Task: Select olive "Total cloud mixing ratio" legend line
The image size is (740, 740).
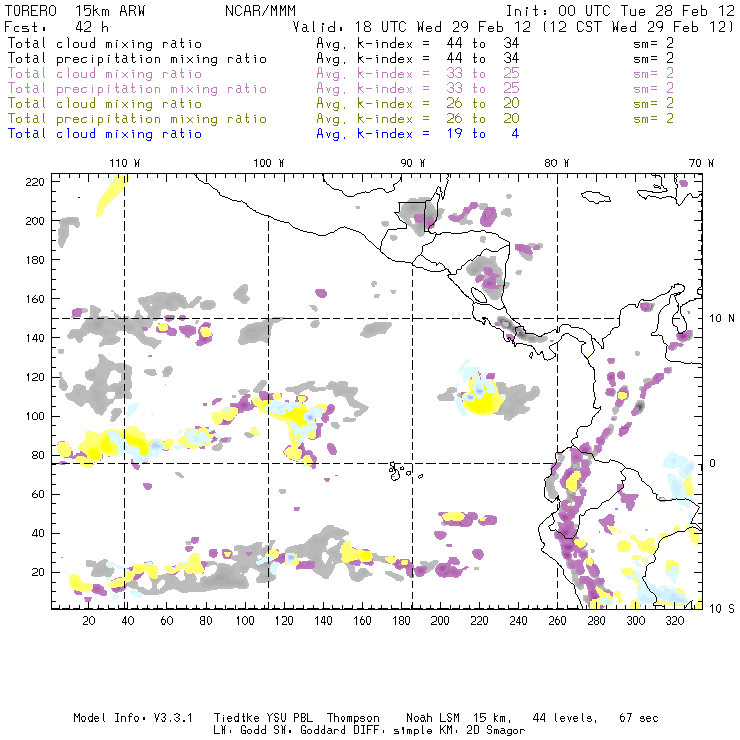Action: 105,104
